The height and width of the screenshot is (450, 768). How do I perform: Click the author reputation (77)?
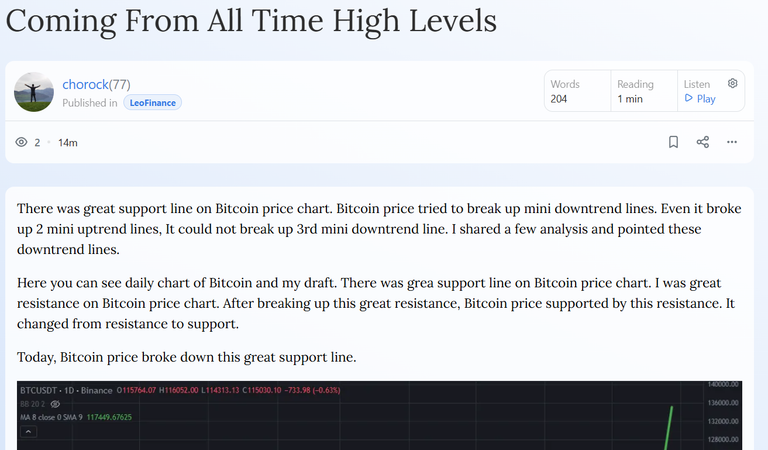(x=120, y=84)
